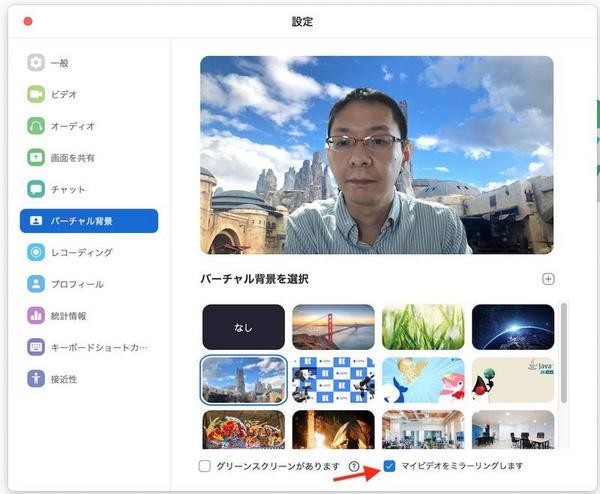Viewport: 600px width, 494px height.
Task: Close the settings window with red button
Action: pos(28,21)
